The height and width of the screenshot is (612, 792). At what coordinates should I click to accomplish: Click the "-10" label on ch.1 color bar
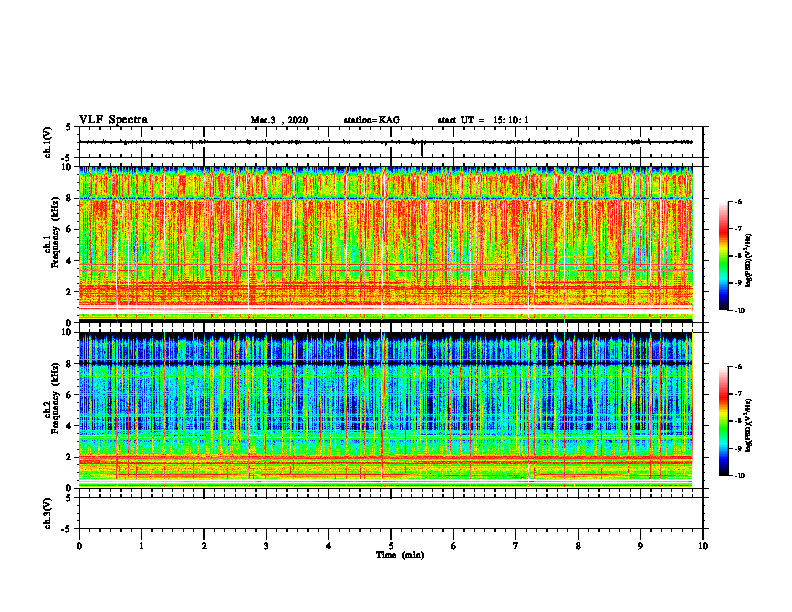pos(739,311)
